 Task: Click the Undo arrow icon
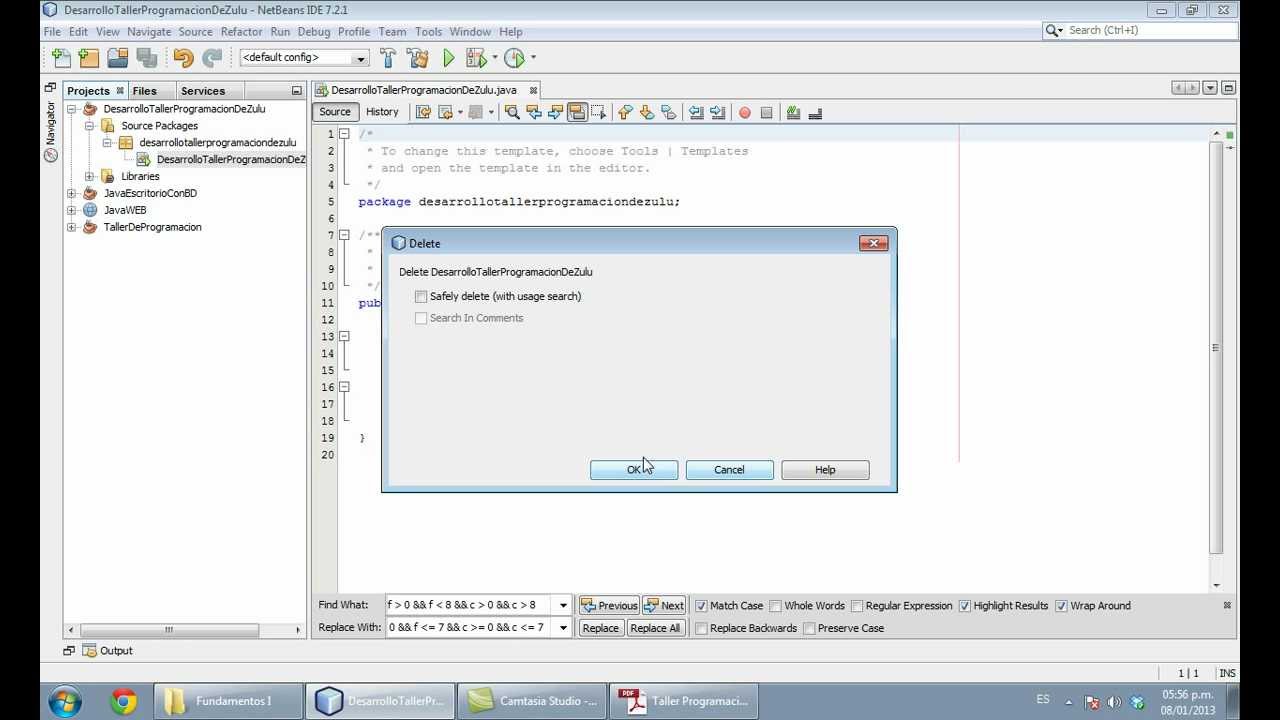coord(183,58)
